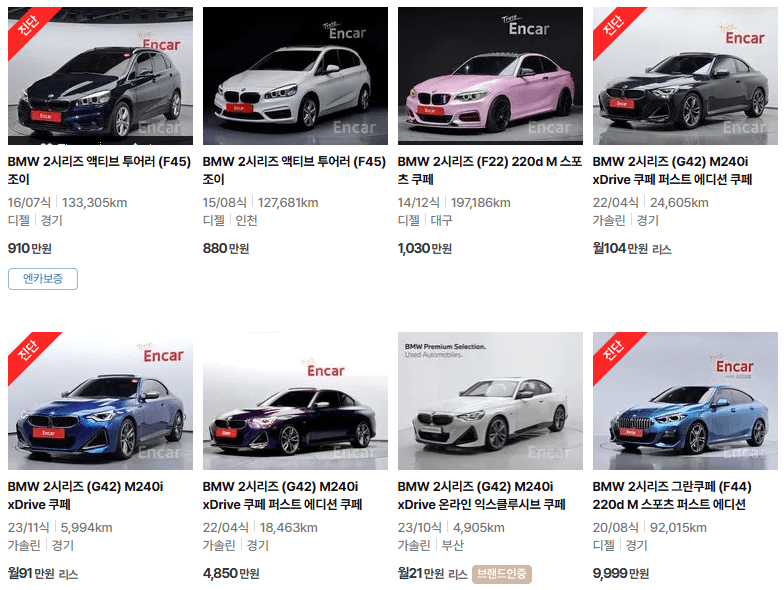
Task: Open listing title of Active Tourer 조이 15/08식
Action: click(294, 170)
